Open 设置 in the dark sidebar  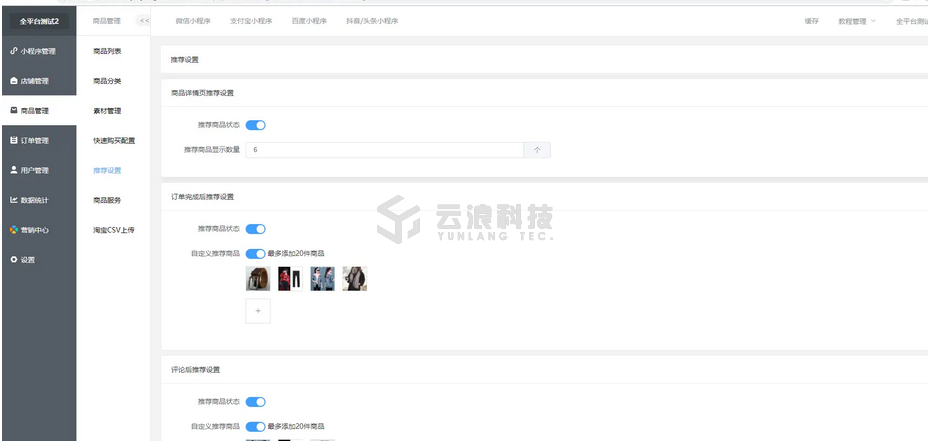(27, 260)
